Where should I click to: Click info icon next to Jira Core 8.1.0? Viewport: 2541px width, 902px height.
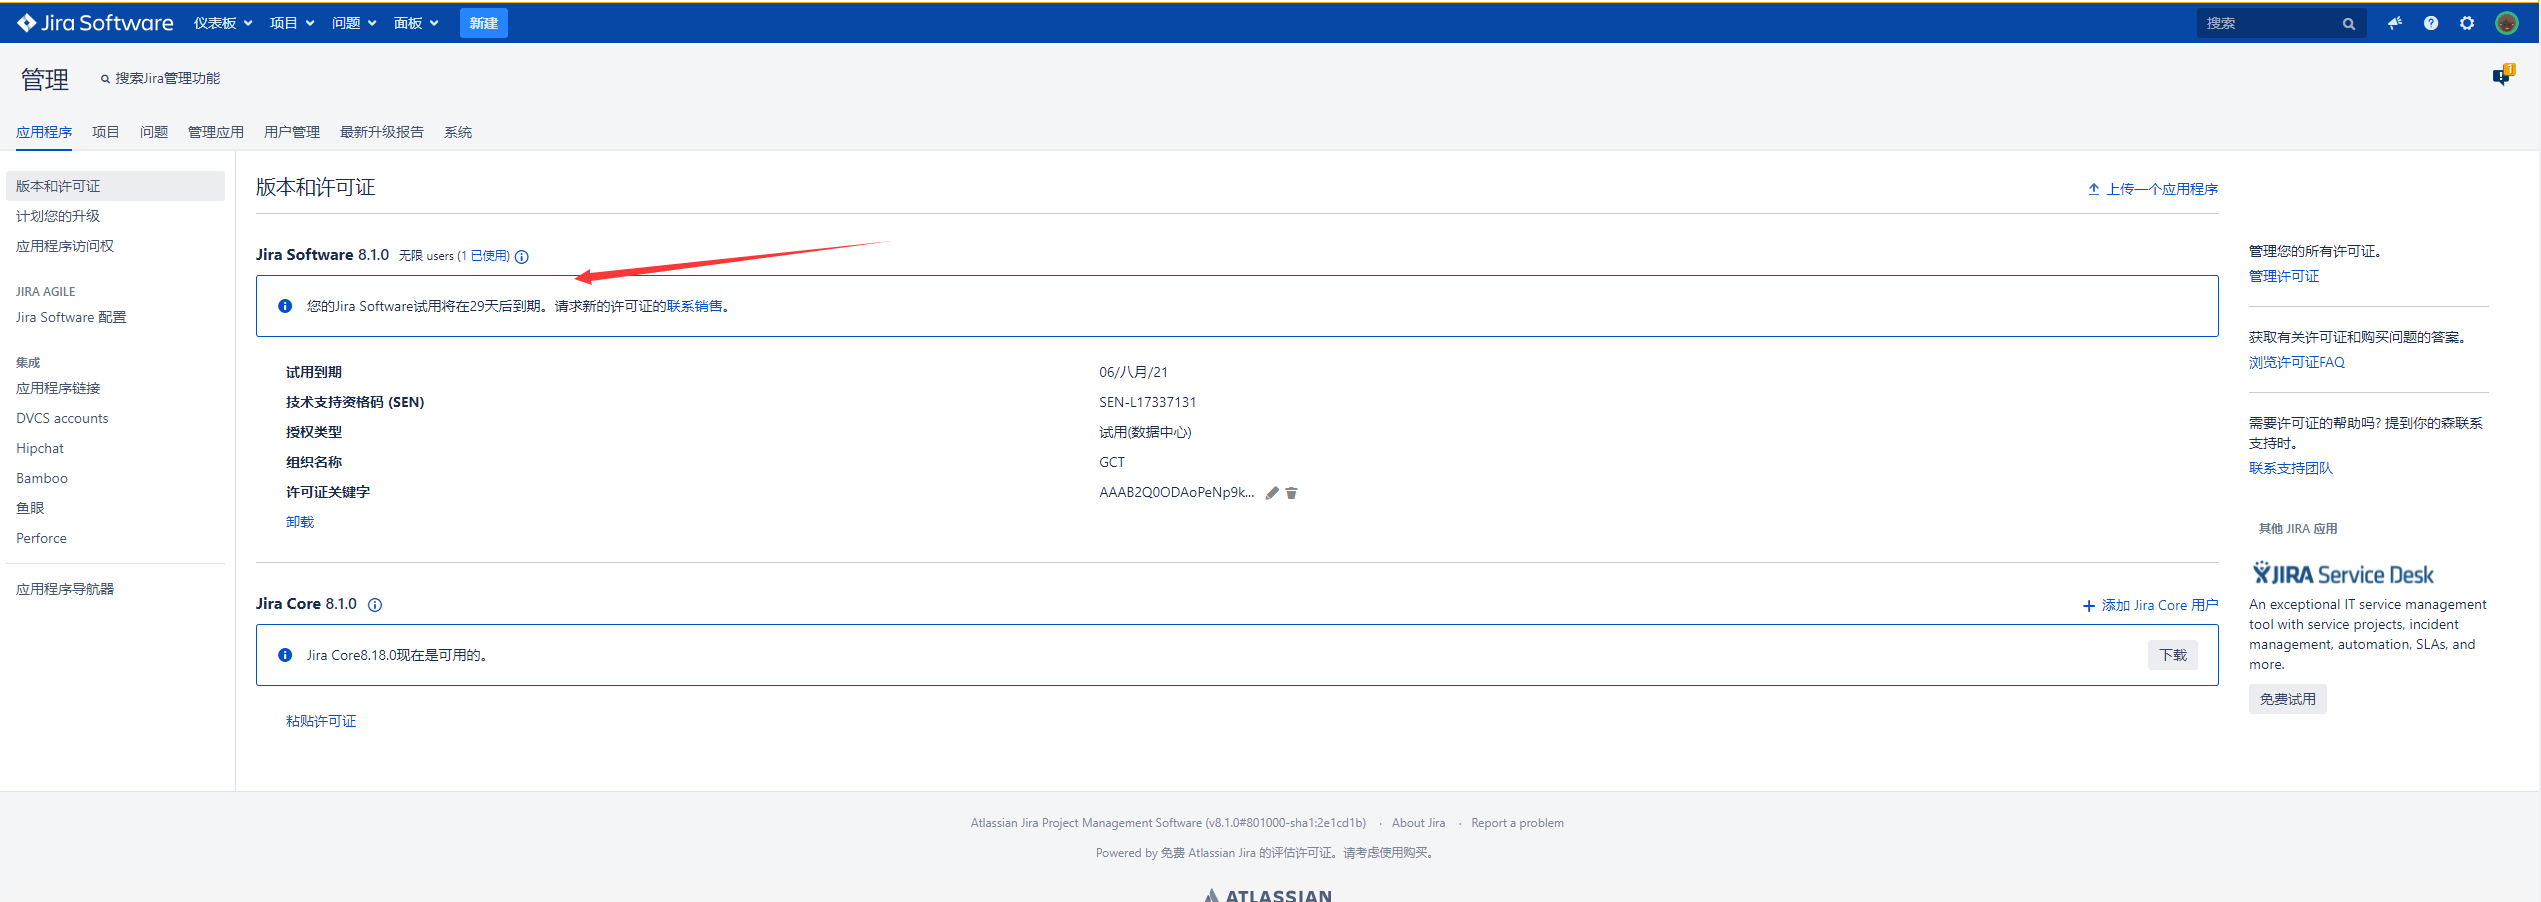pos(375,605)
